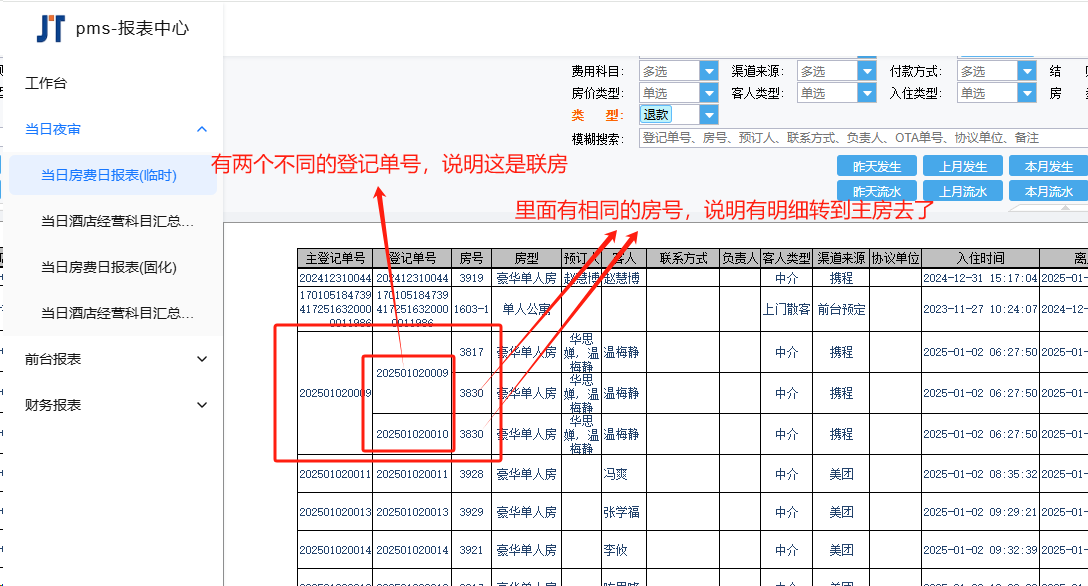1088x586 pixels.
Task: Focus the 模糊搜索 search input field
Action: (x=860, y=138)
